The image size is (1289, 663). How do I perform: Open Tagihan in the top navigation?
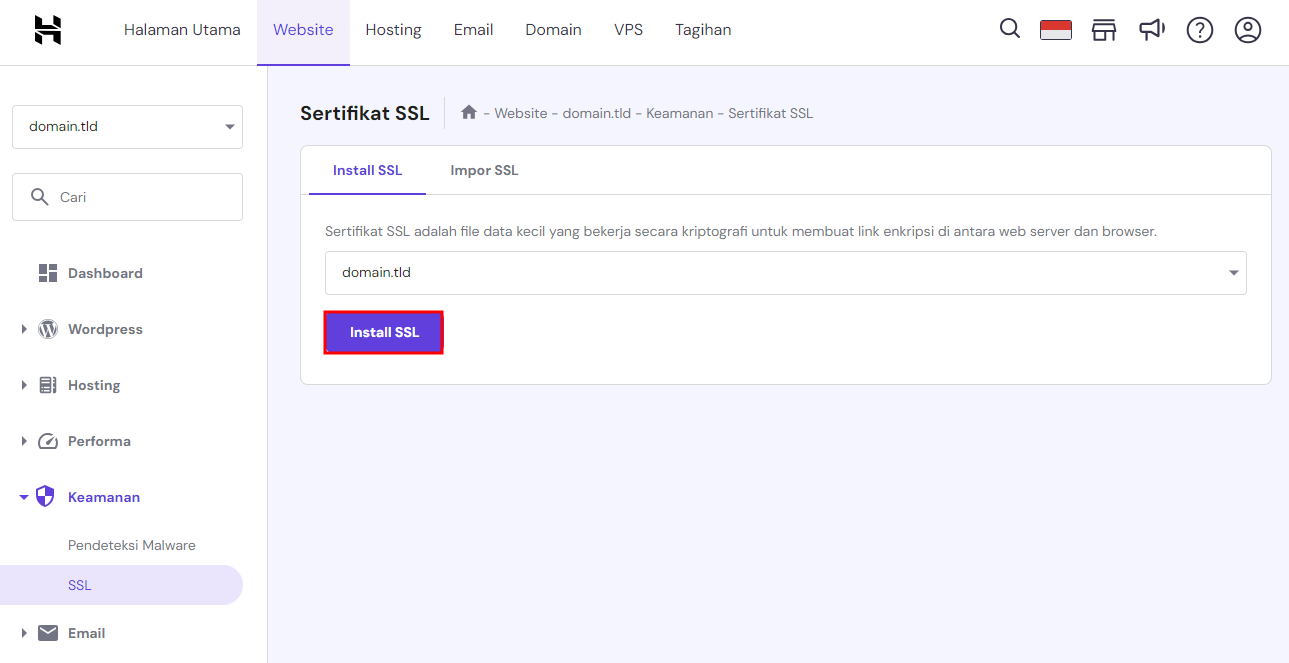pos(703,29)
